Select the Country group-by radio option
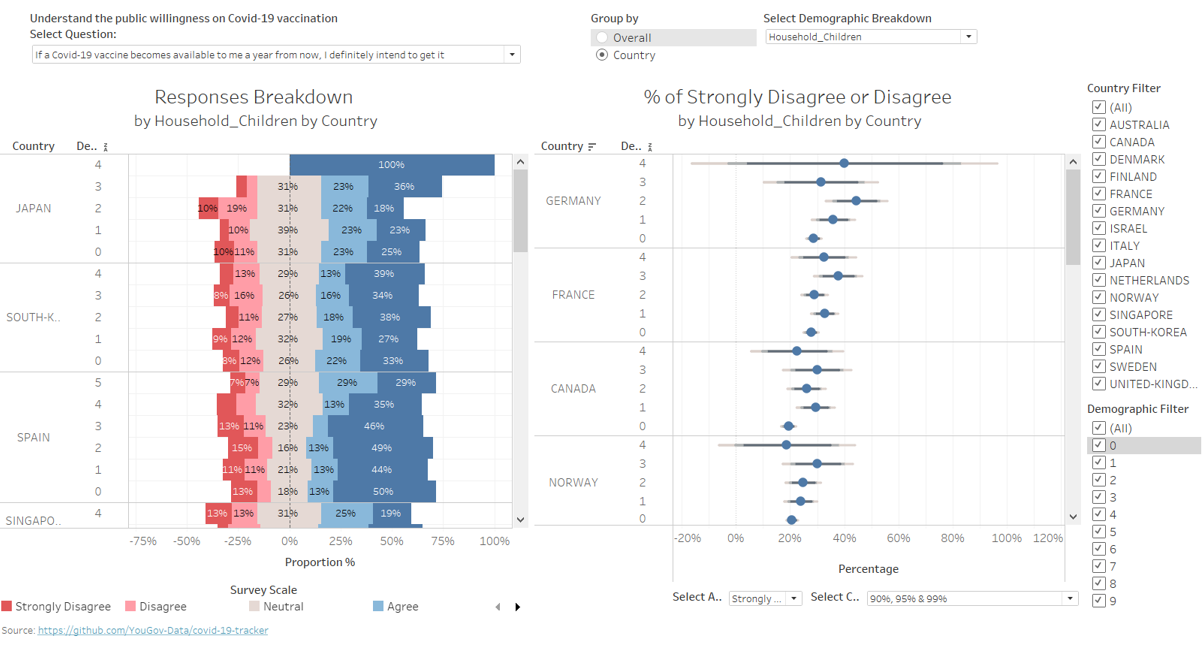This screenshot has height=654, width=1204. coord(602,55)
